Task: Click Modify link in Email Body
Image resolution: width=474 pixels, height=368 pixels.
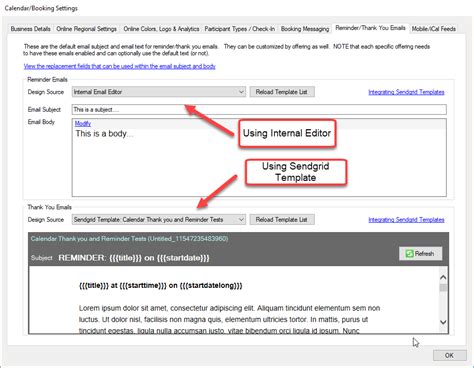Action: pos(83,123)
